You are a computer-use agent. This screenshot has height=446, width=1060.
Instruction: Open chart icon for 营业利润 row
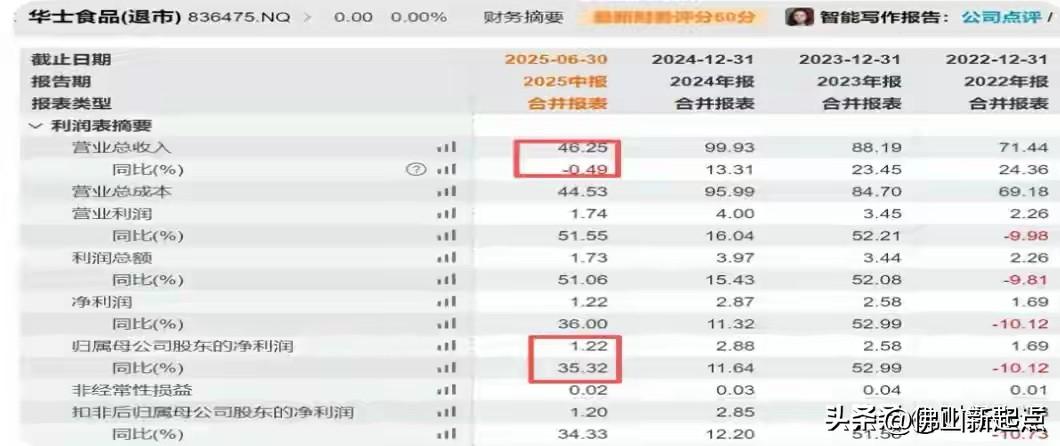tap(446, 214)
